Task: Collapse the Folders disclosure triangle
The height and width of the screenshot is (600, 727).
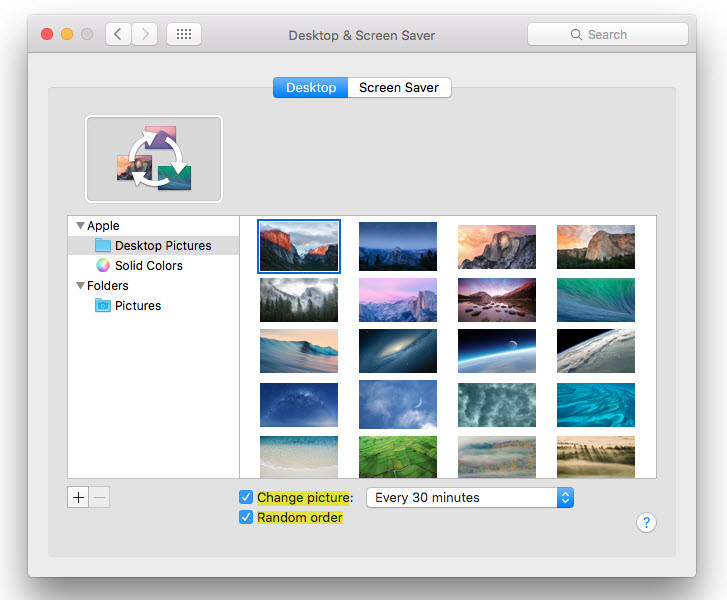Action: point(80,286)
